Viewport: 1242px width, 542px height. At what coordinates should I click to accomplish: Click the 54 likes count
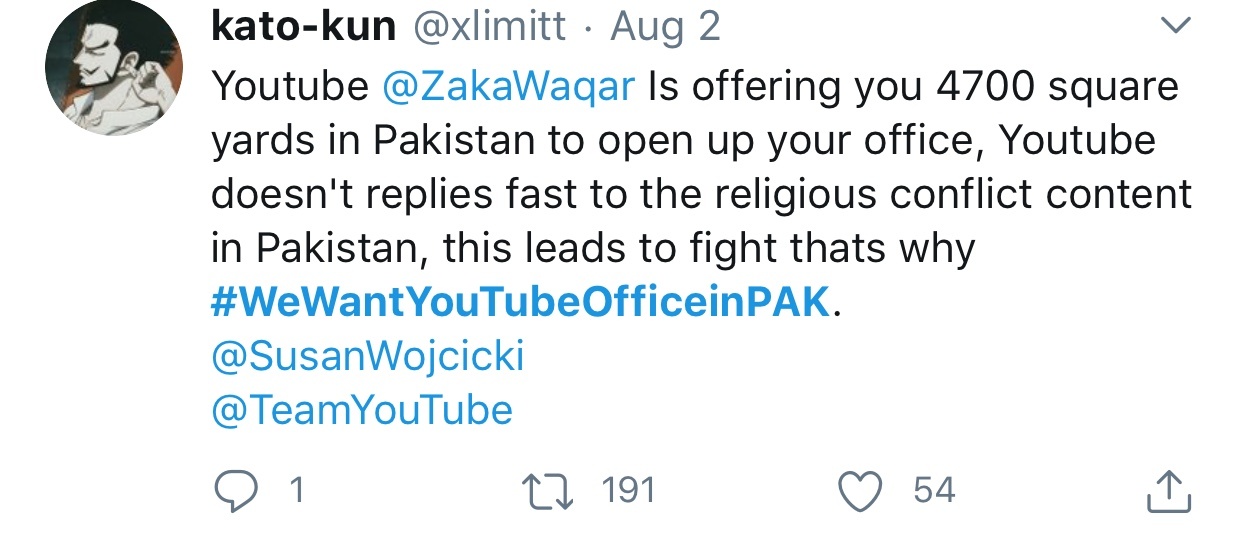pyautogui.click(x=935, y=490)
